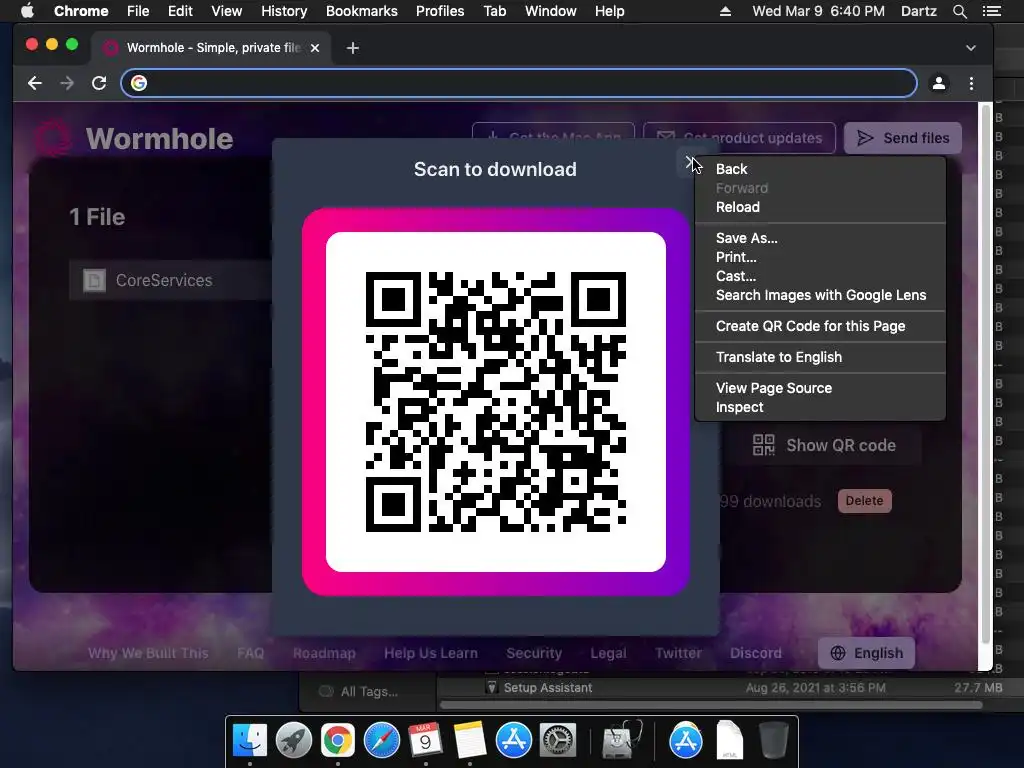
Task: Click the Wormhole logo
Action: [x=135, y=138]
